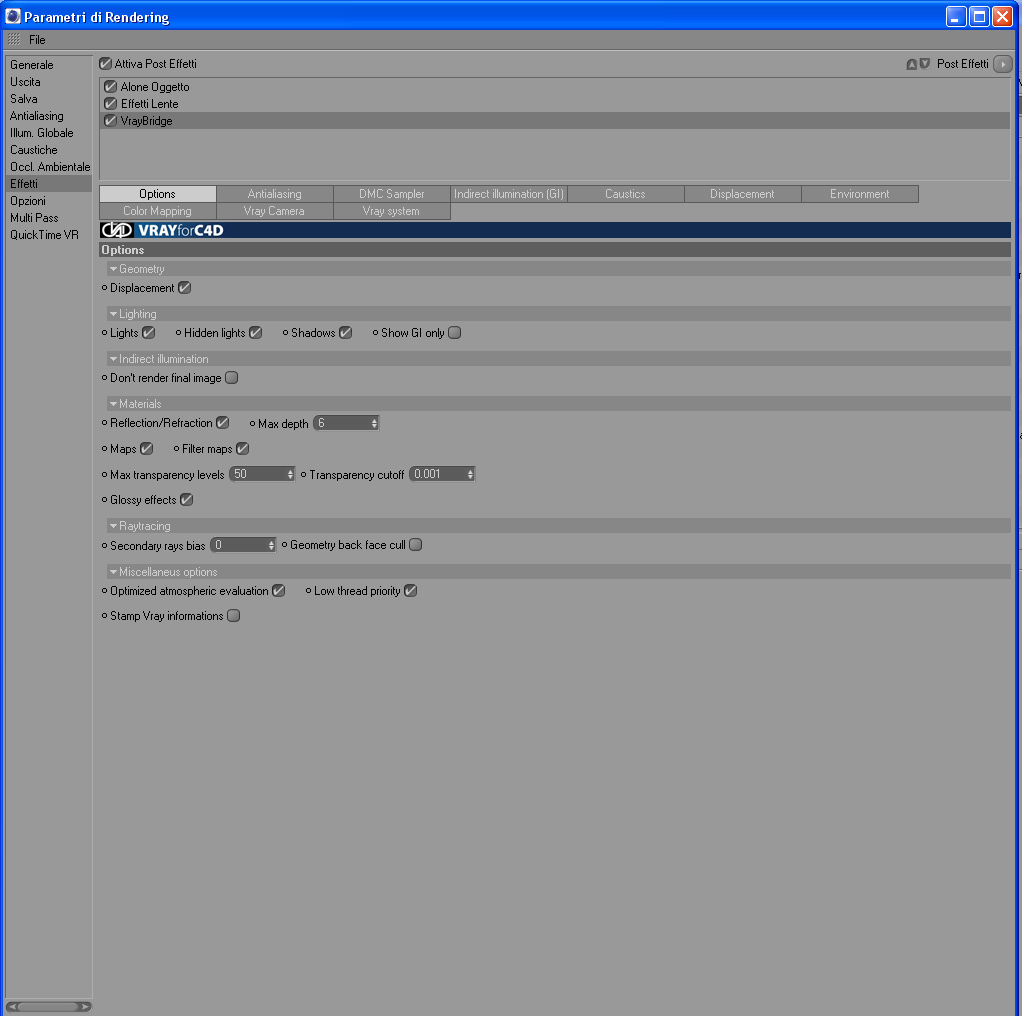This screenshot has width=1022, height=1016.
Task: Click the VRAYforC4D logo banner
Action: (555, 230)
